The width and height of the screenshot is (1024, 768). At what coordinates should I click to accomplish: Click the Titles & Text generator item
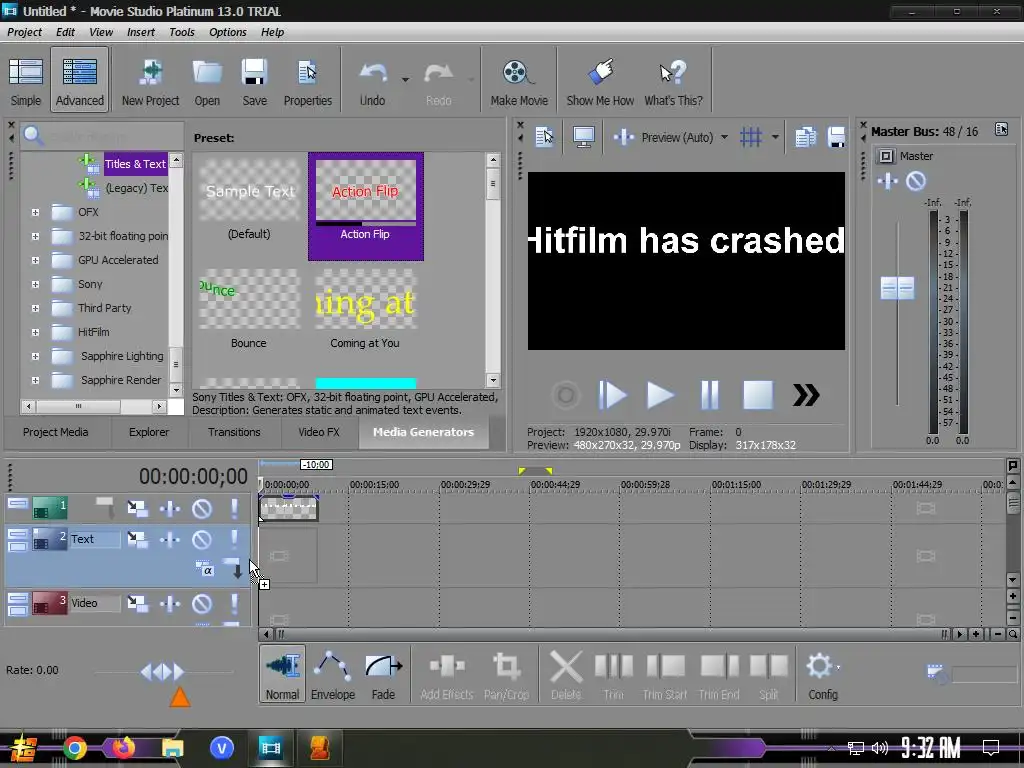point(135,164)
